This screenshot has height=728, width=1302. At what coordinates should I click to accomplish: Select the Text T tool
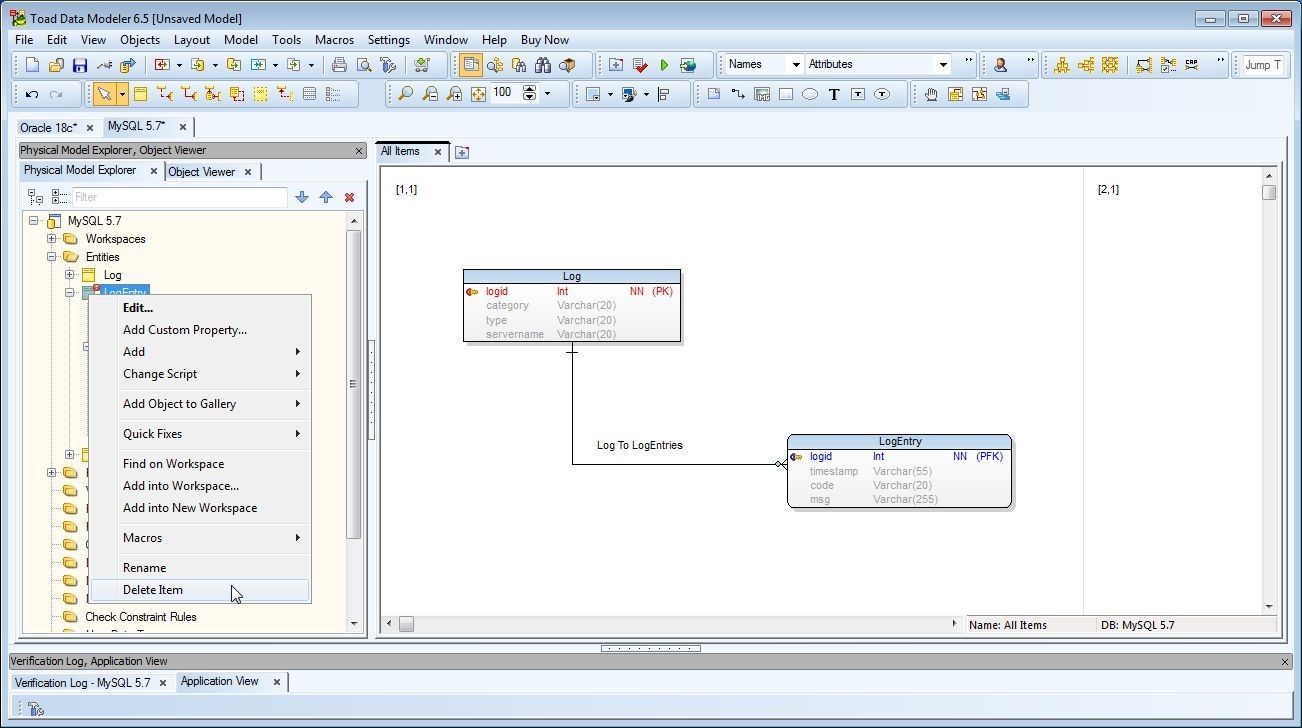[834, 94]
